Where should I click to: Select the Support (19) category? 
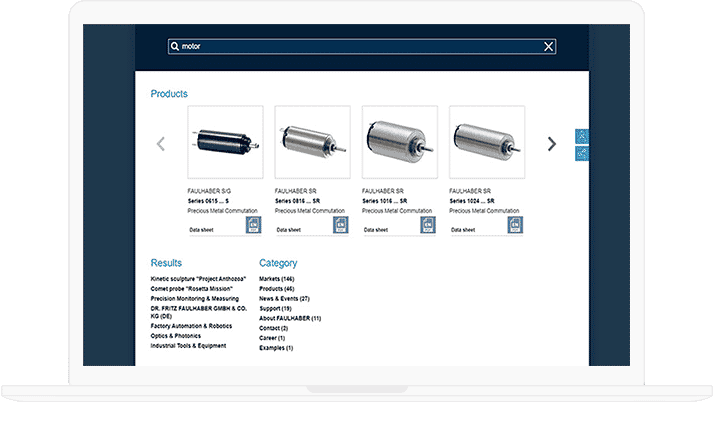275,308
